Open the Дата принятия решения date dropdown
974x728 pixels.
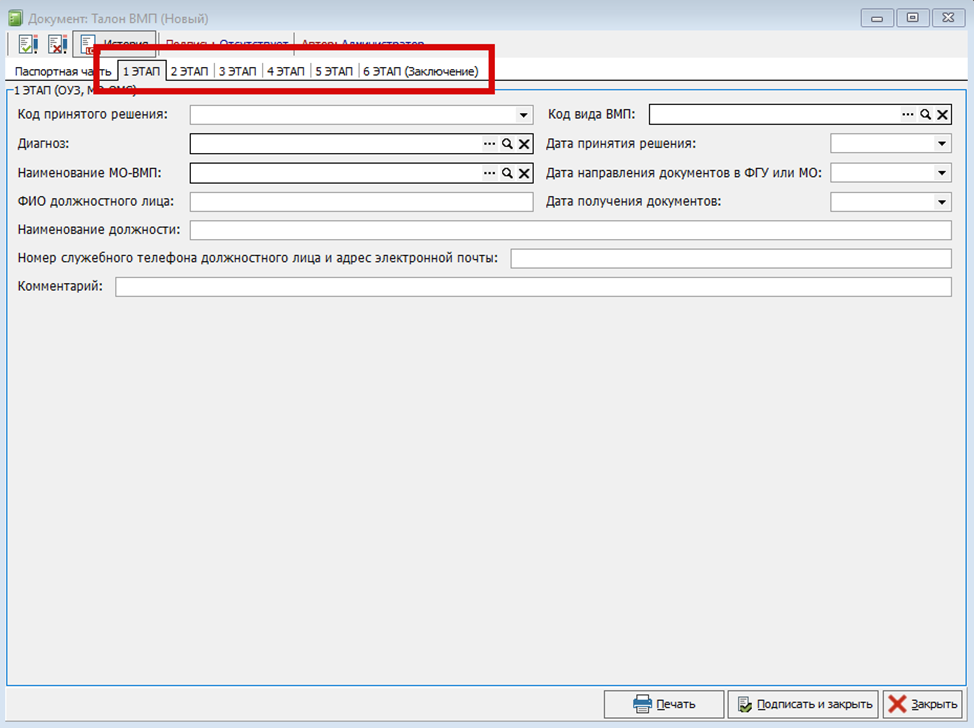pos(941,144)
